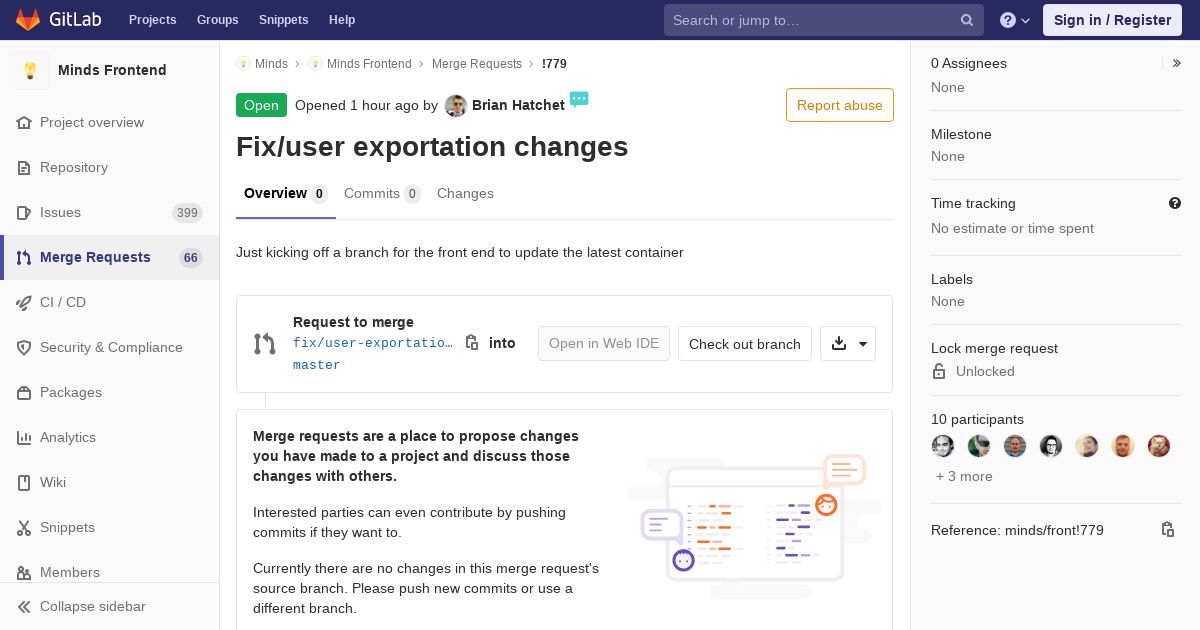Click the last participant avatar in the row

(x=1159, y=446)
